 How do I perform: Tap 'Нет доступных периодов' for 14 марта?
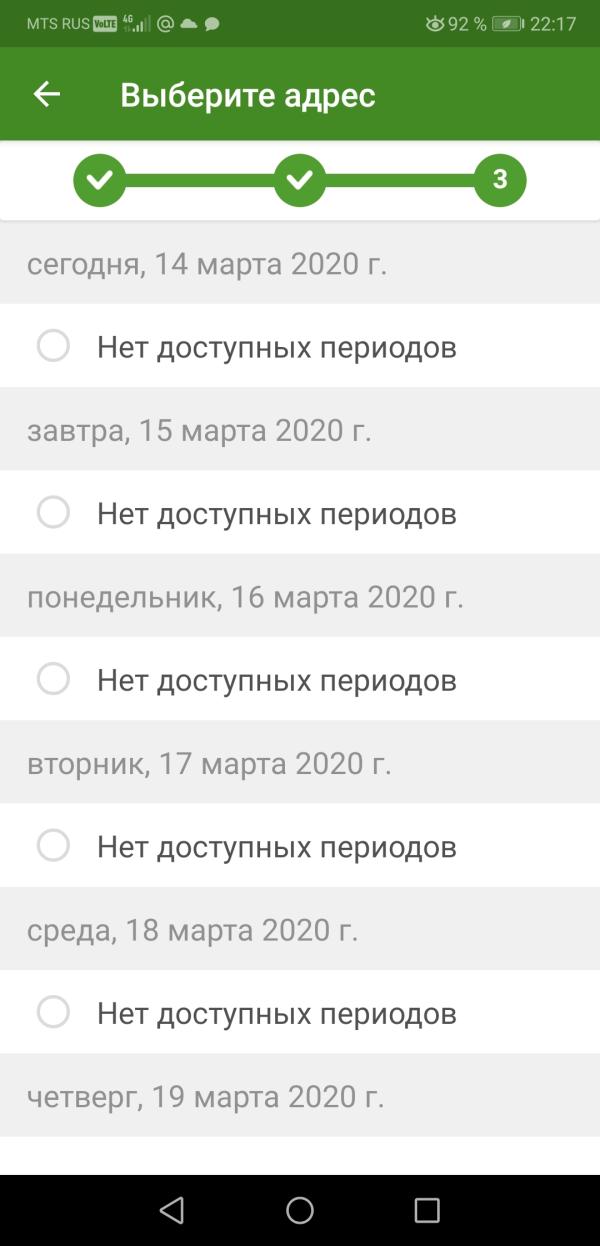pos(277,348)
